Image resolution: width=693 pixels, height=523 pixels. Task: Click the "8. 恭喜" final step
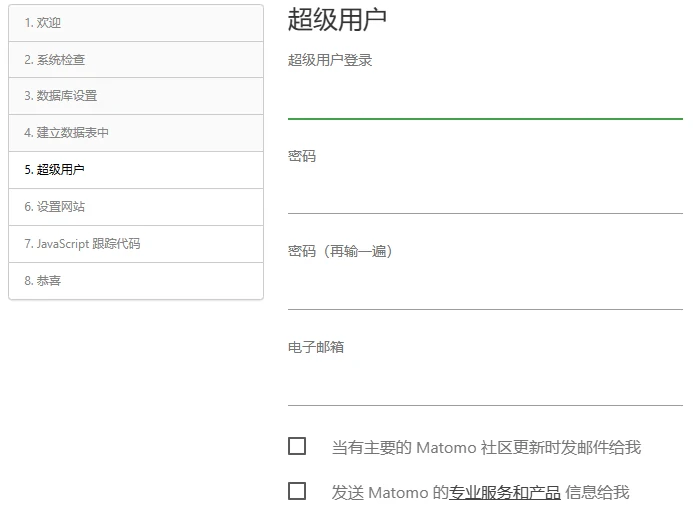[43, 281]
